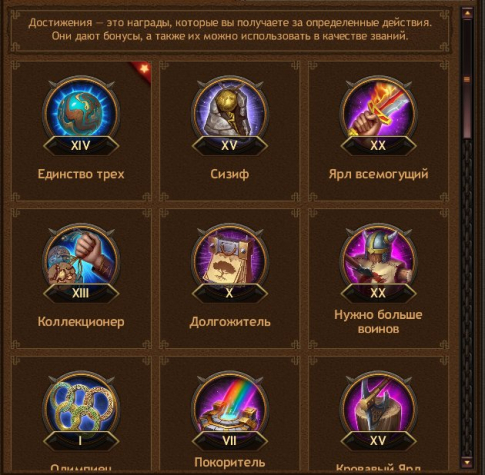The width and height of the screenshot is (485, 475).
Task: Open the Олимпиец rings achievement icon
Action: [81, 408]
